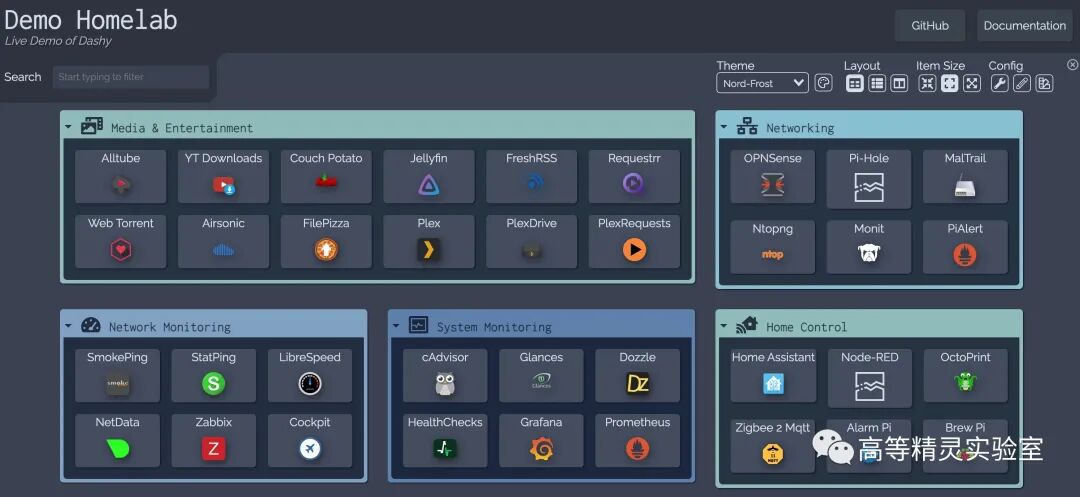
Task: Open the Home Assistant tile
Action: click(773, 375)
